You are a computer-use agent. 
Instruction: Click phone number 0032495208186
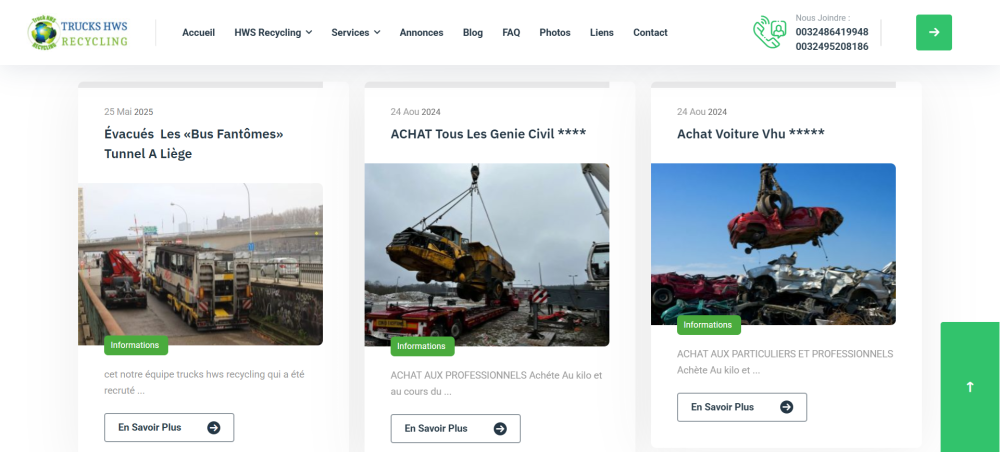tap(832, 47)
